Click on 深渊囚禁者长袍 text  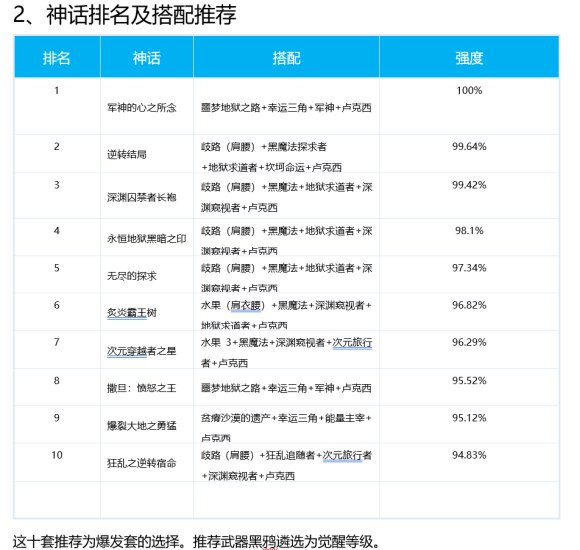pos(142,198)
